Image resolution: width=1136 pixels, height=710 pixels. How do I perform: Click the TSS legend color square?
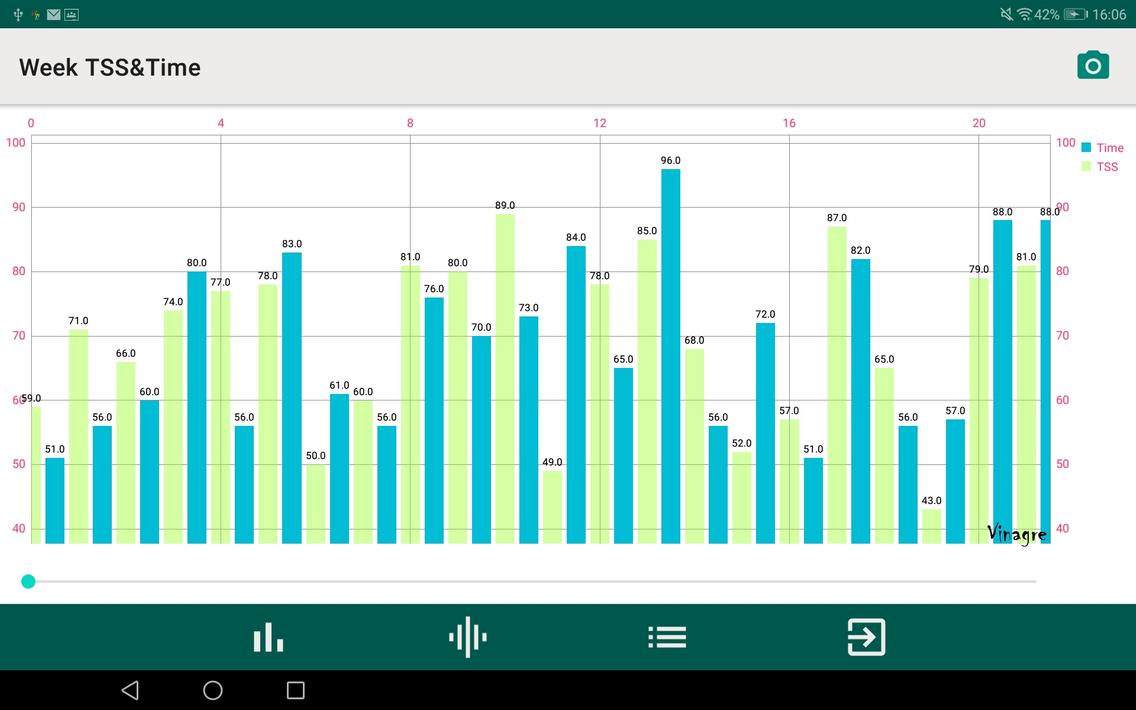1086,166
